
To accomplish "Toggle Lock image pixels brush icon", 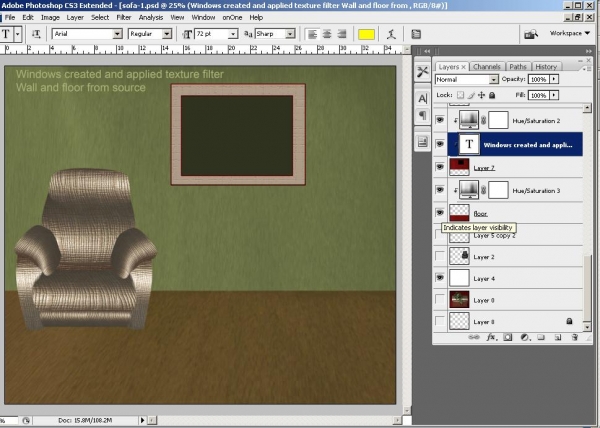I will click(471, 95).
